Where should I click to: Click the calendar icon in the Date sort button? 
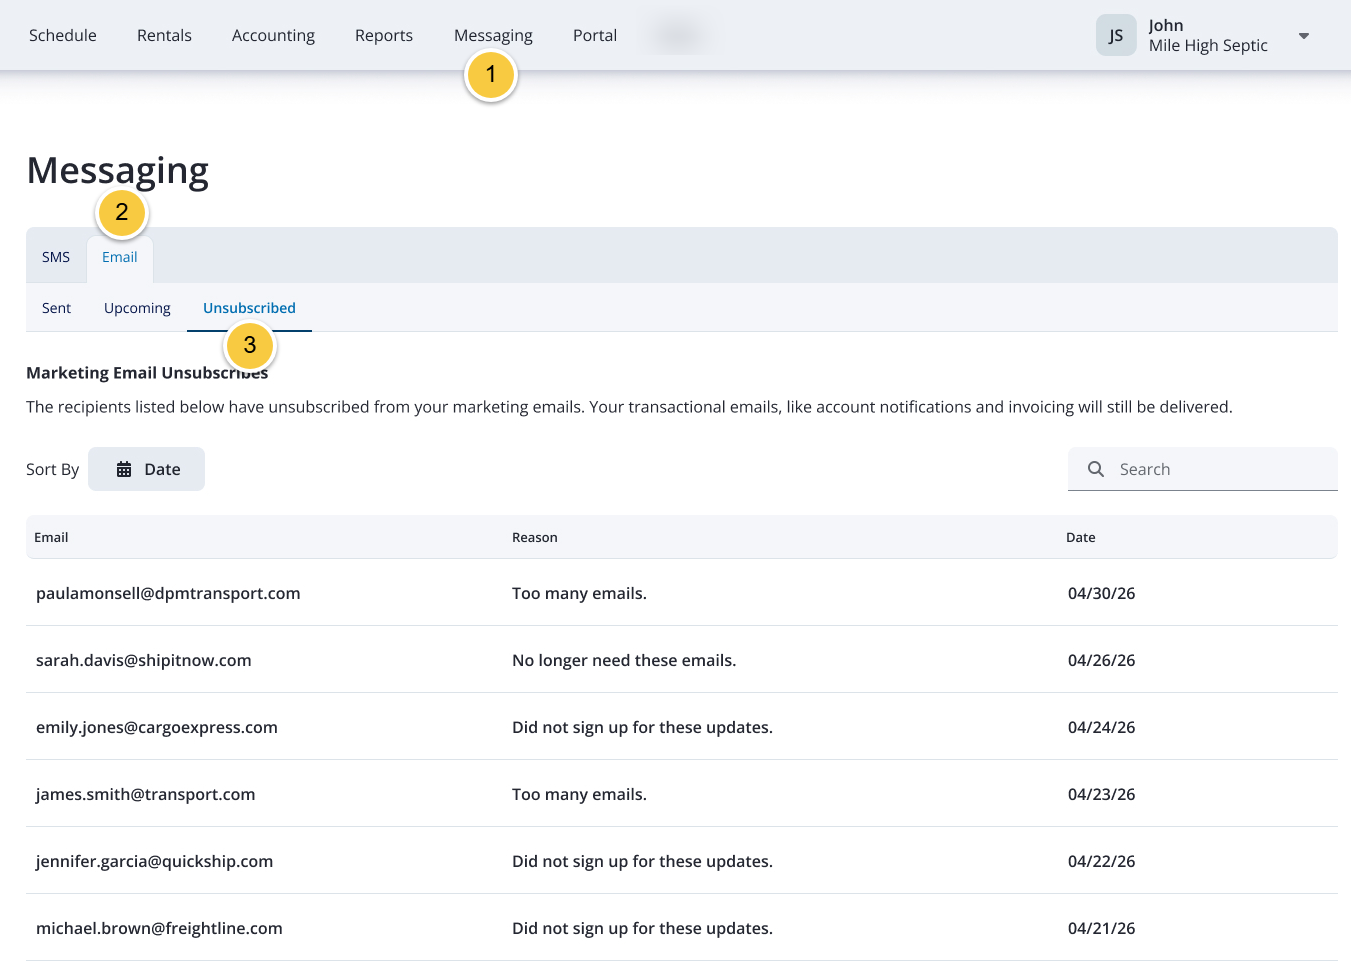(124, 469)
